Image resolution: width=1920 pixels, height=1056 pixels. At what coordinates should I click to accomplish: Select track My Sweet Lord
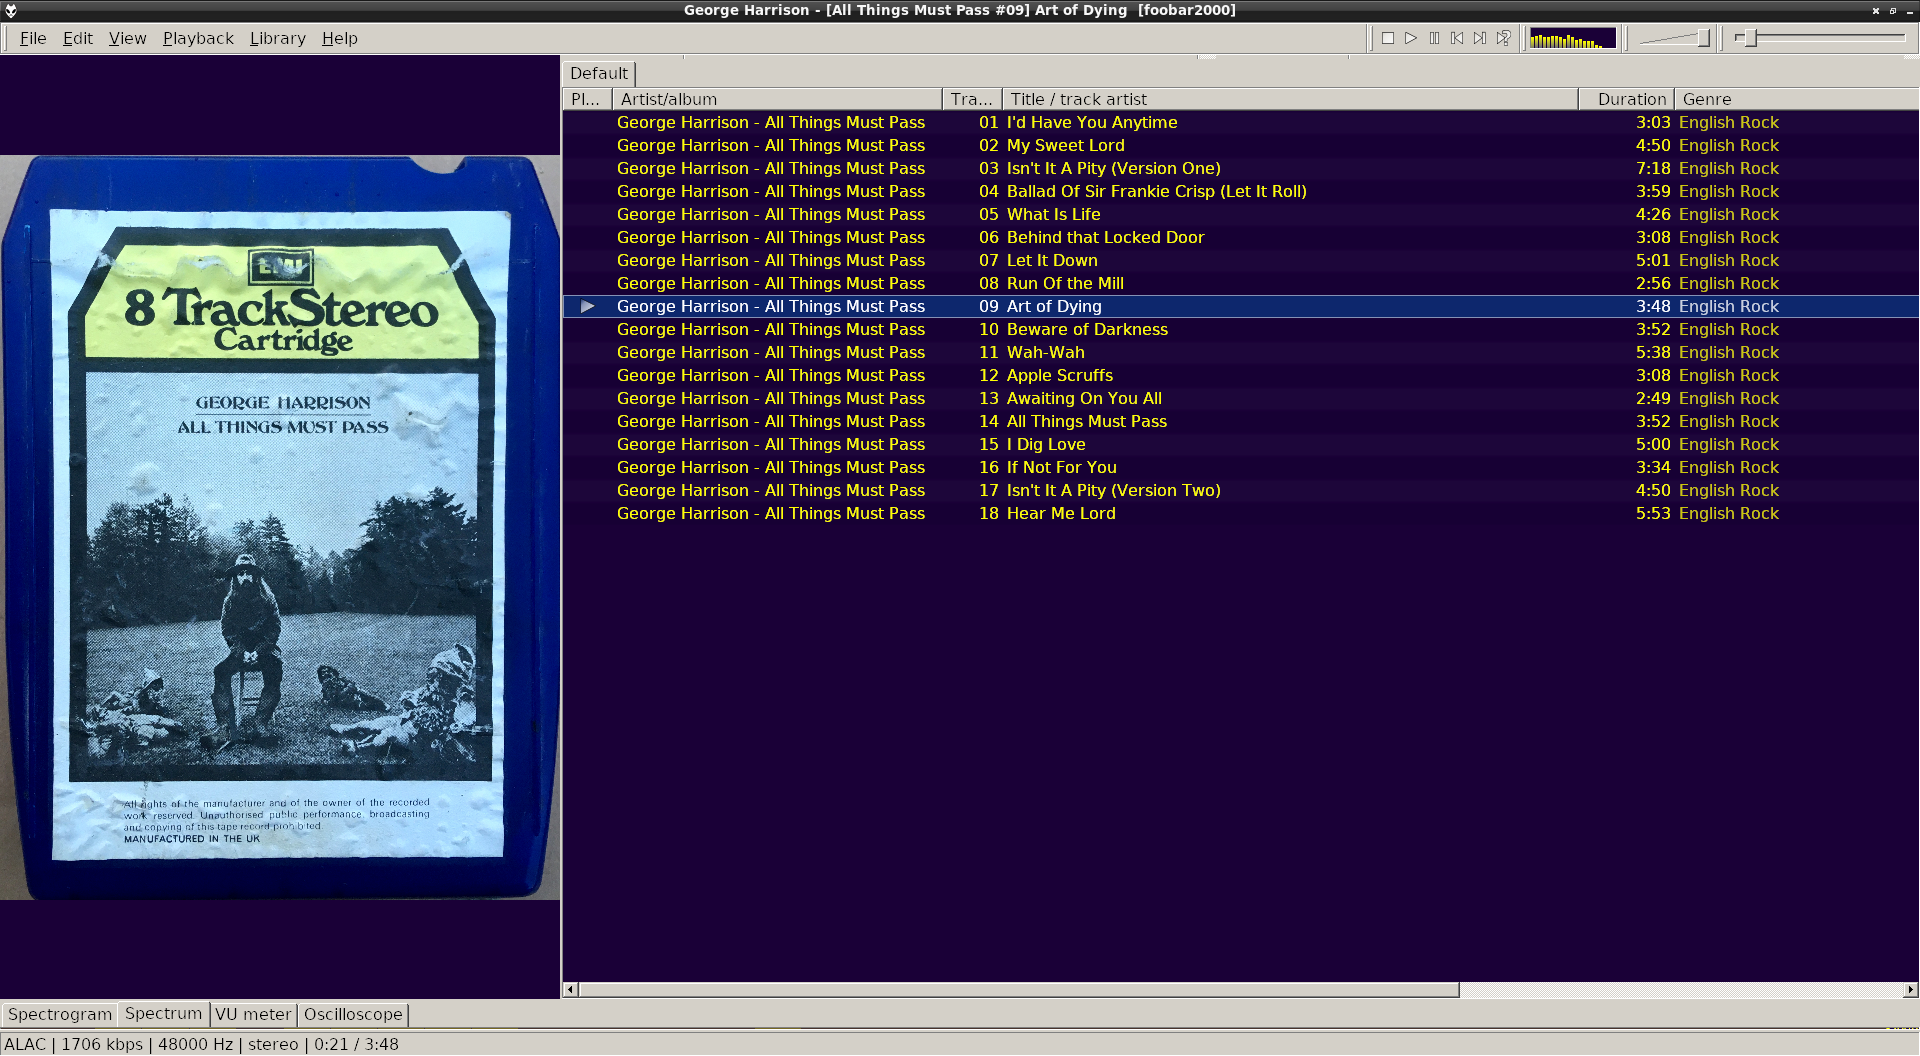point(1240,145)
